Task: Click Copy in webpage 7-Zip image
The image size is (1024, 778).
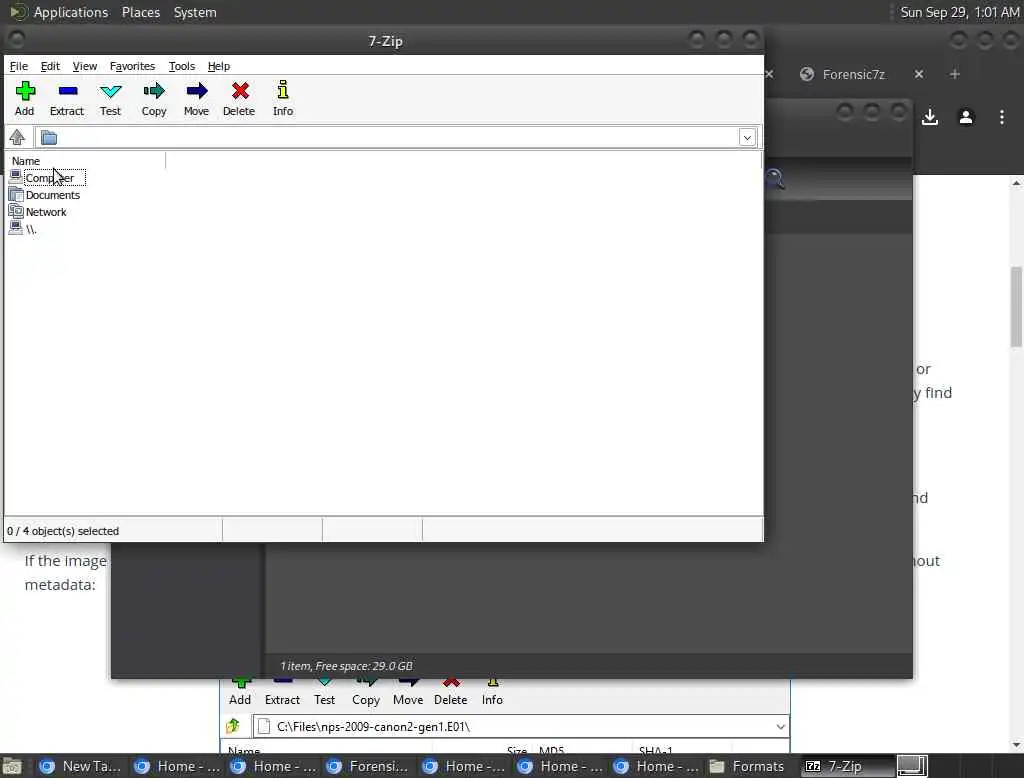Action: coord(366,700)
